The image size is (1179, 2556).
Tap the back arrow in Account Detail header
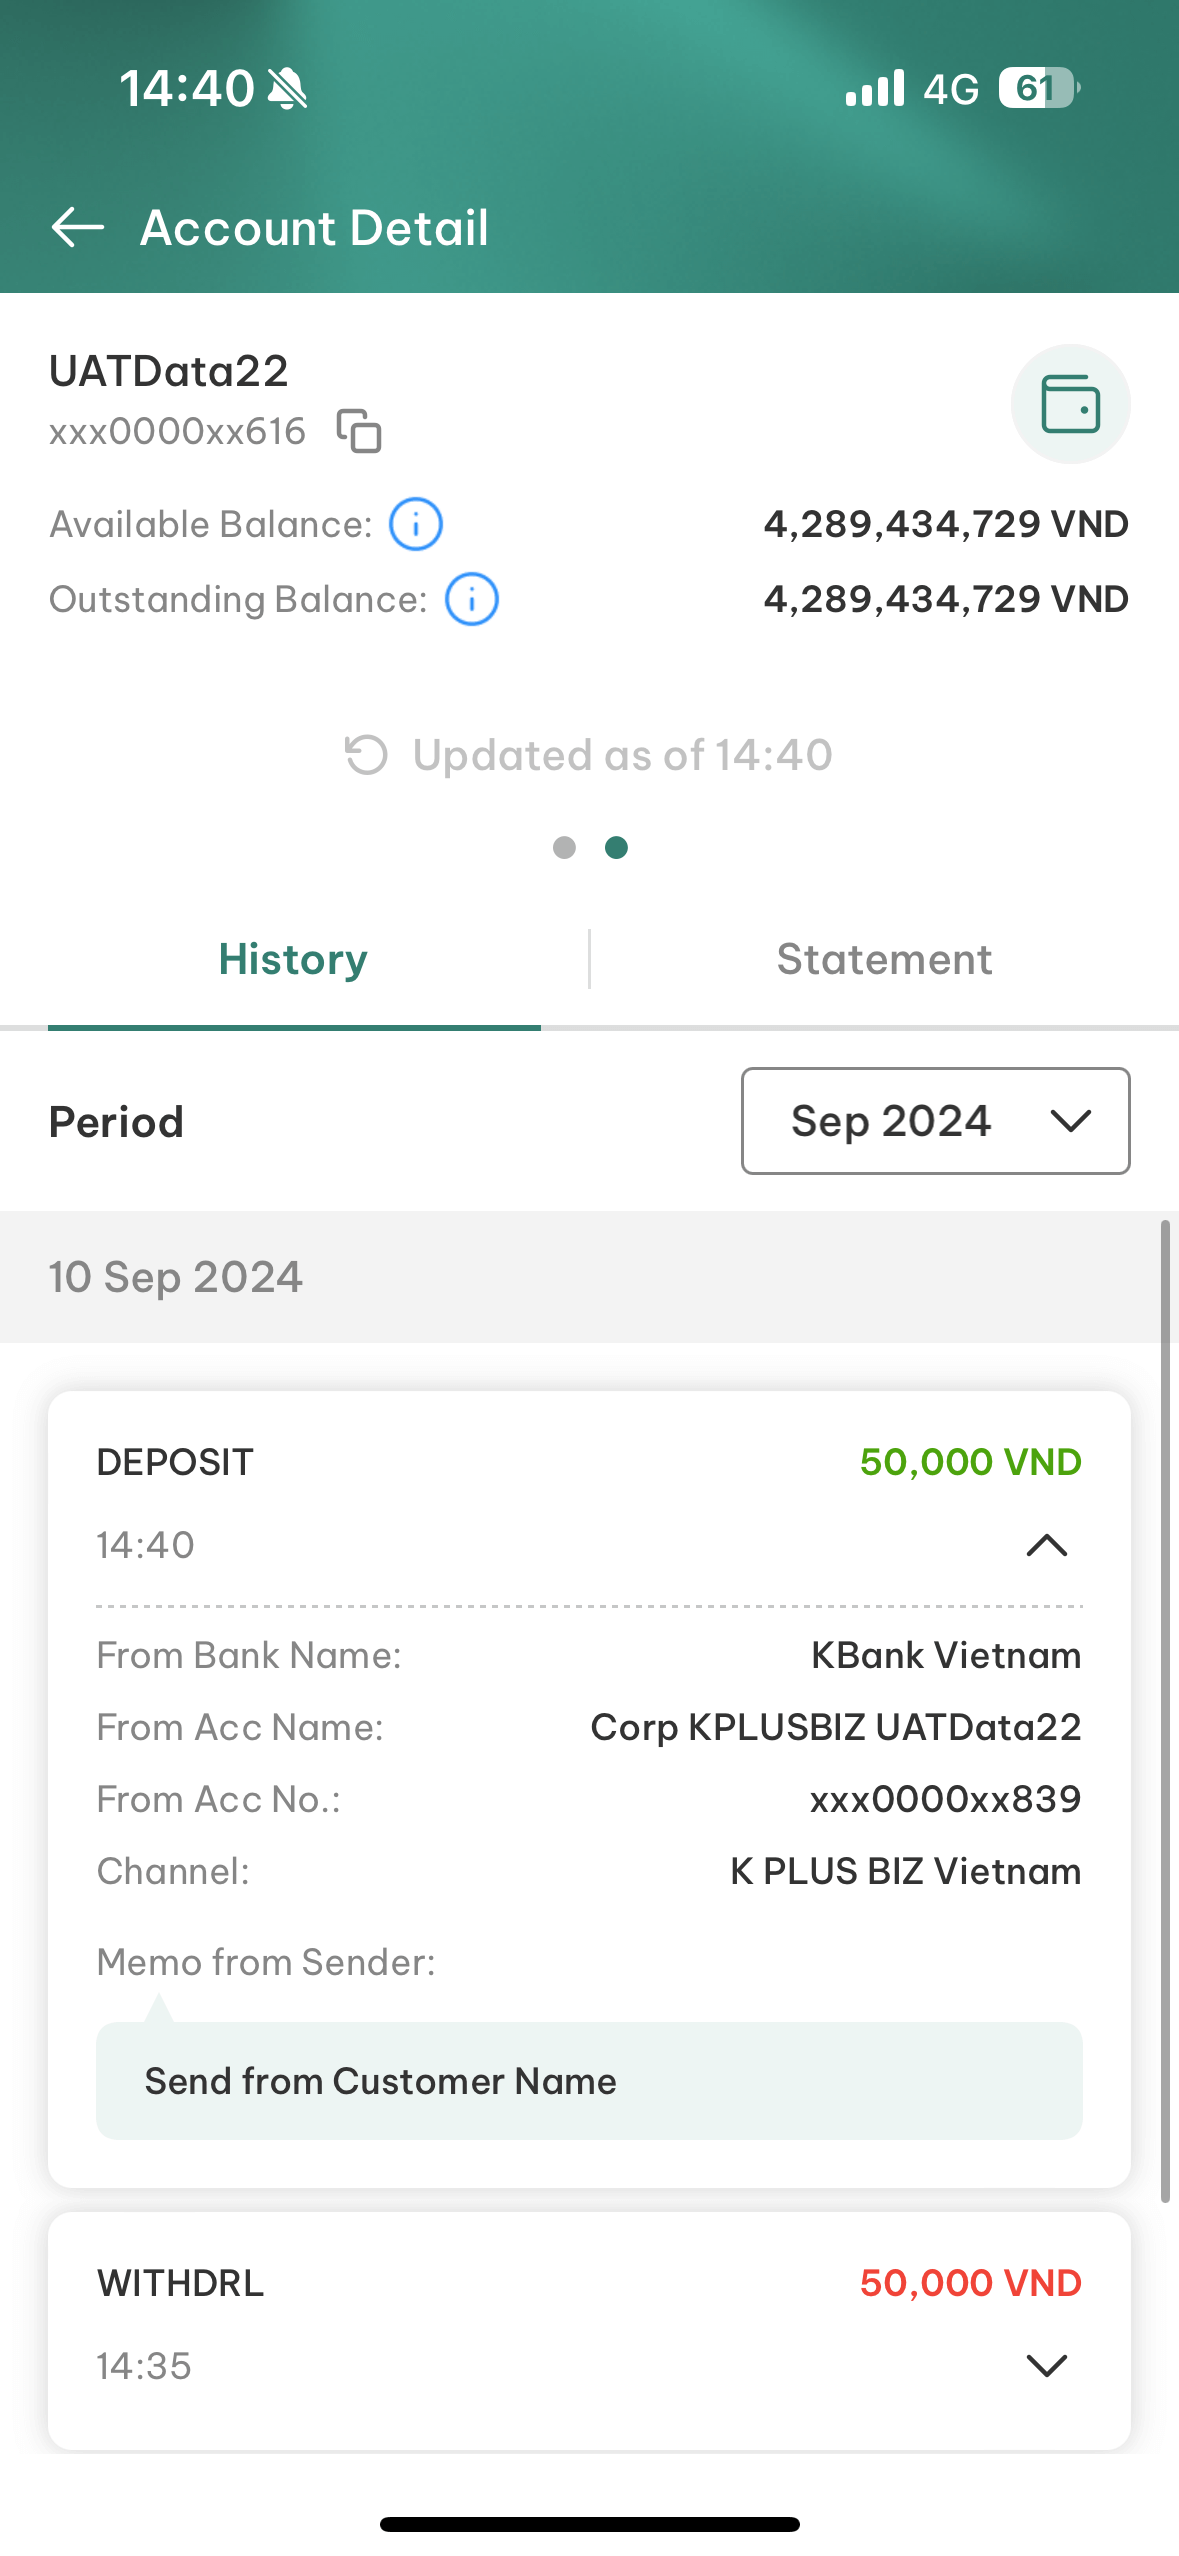pos(78,227)
